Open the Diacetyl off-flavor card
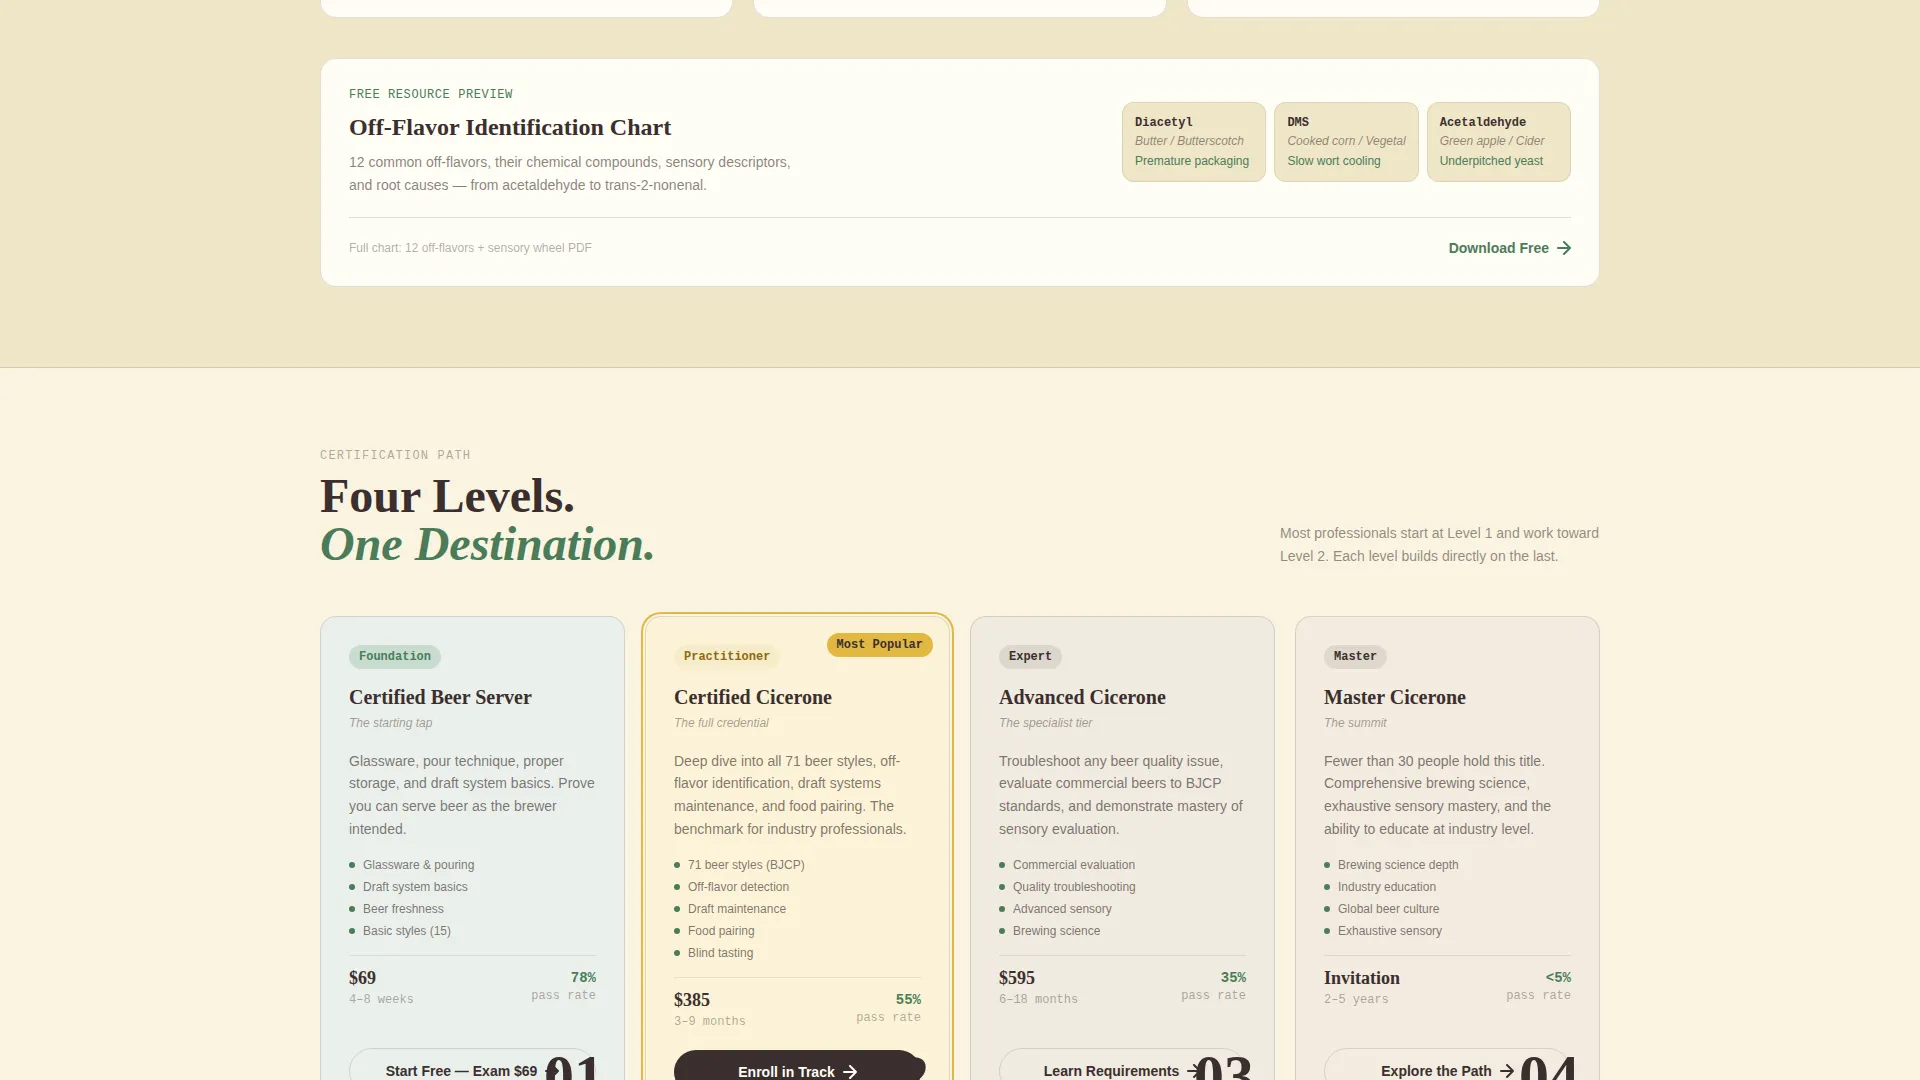The width and height of the screenshot is (1920, 1080). [x=1193, y=142]
